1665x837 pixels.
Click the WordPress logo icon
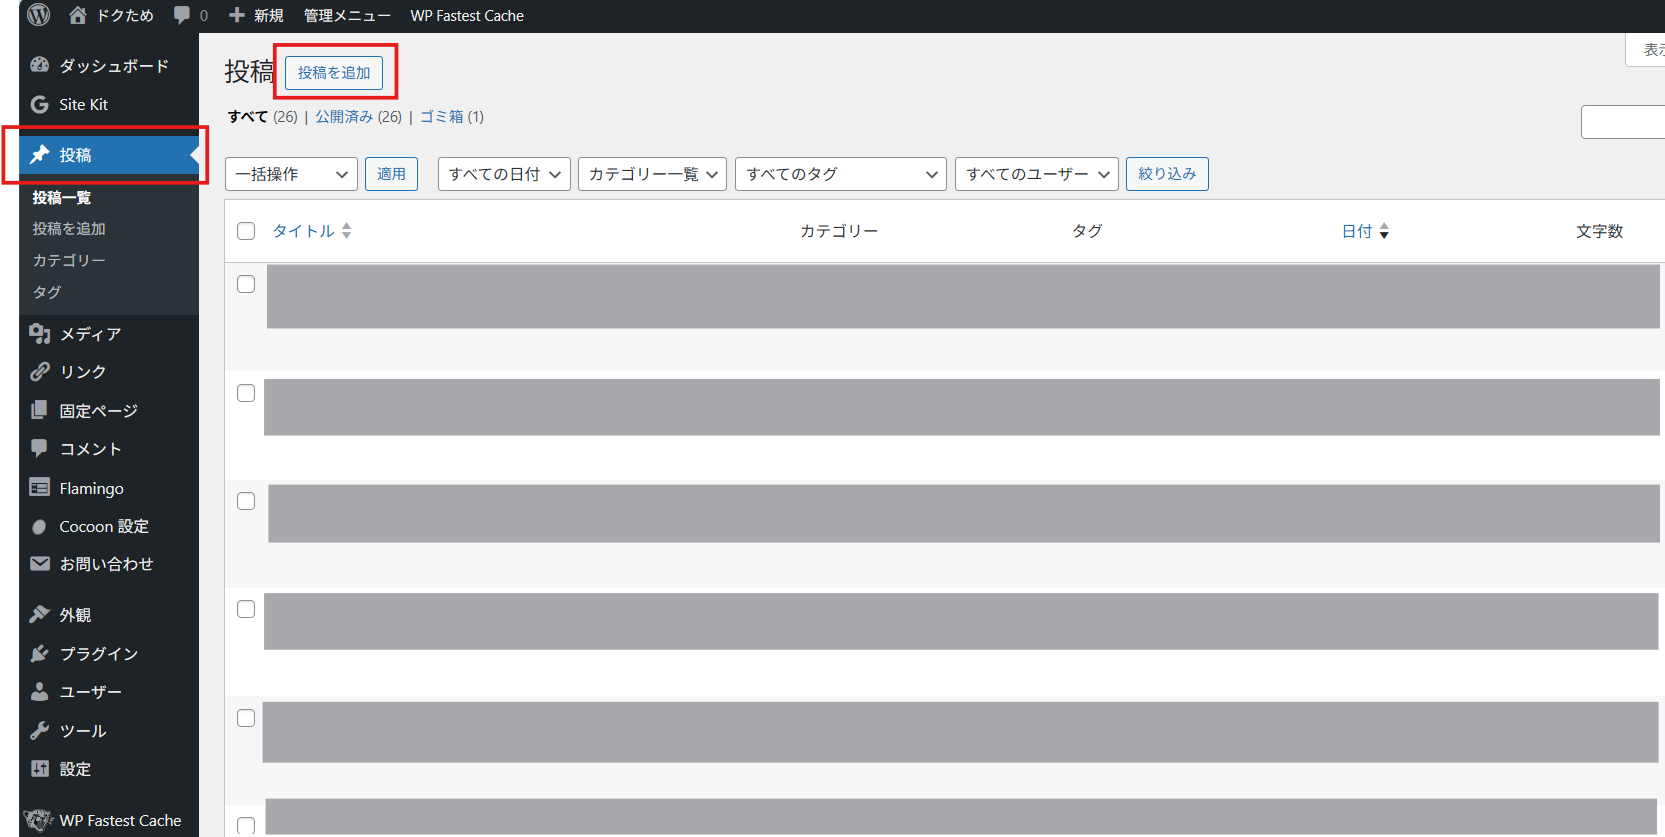pyautogui.click(x=38, y=15)
